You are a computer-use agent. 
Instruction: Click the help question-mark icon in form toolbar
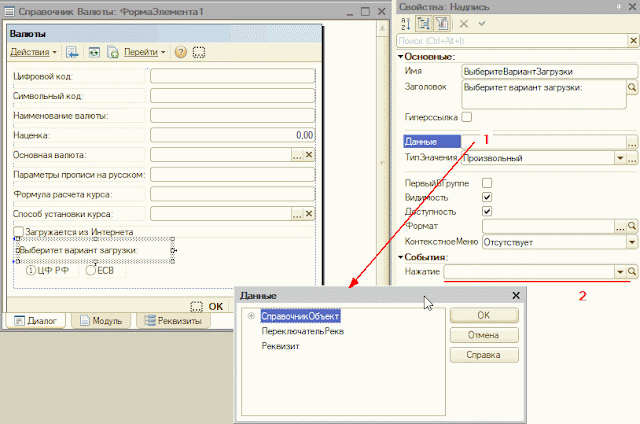pyautogui.click(x=180, y=52)
